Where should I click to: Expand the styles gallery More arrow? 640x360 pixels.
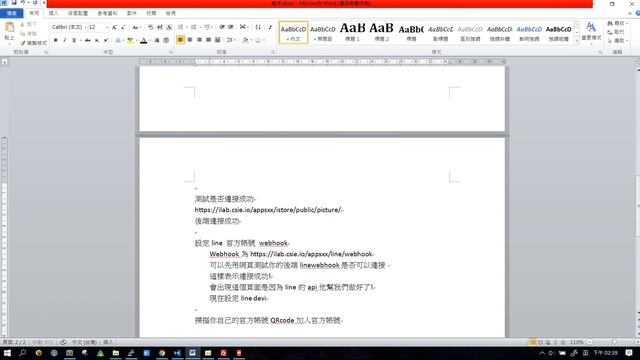pos(577,41)
